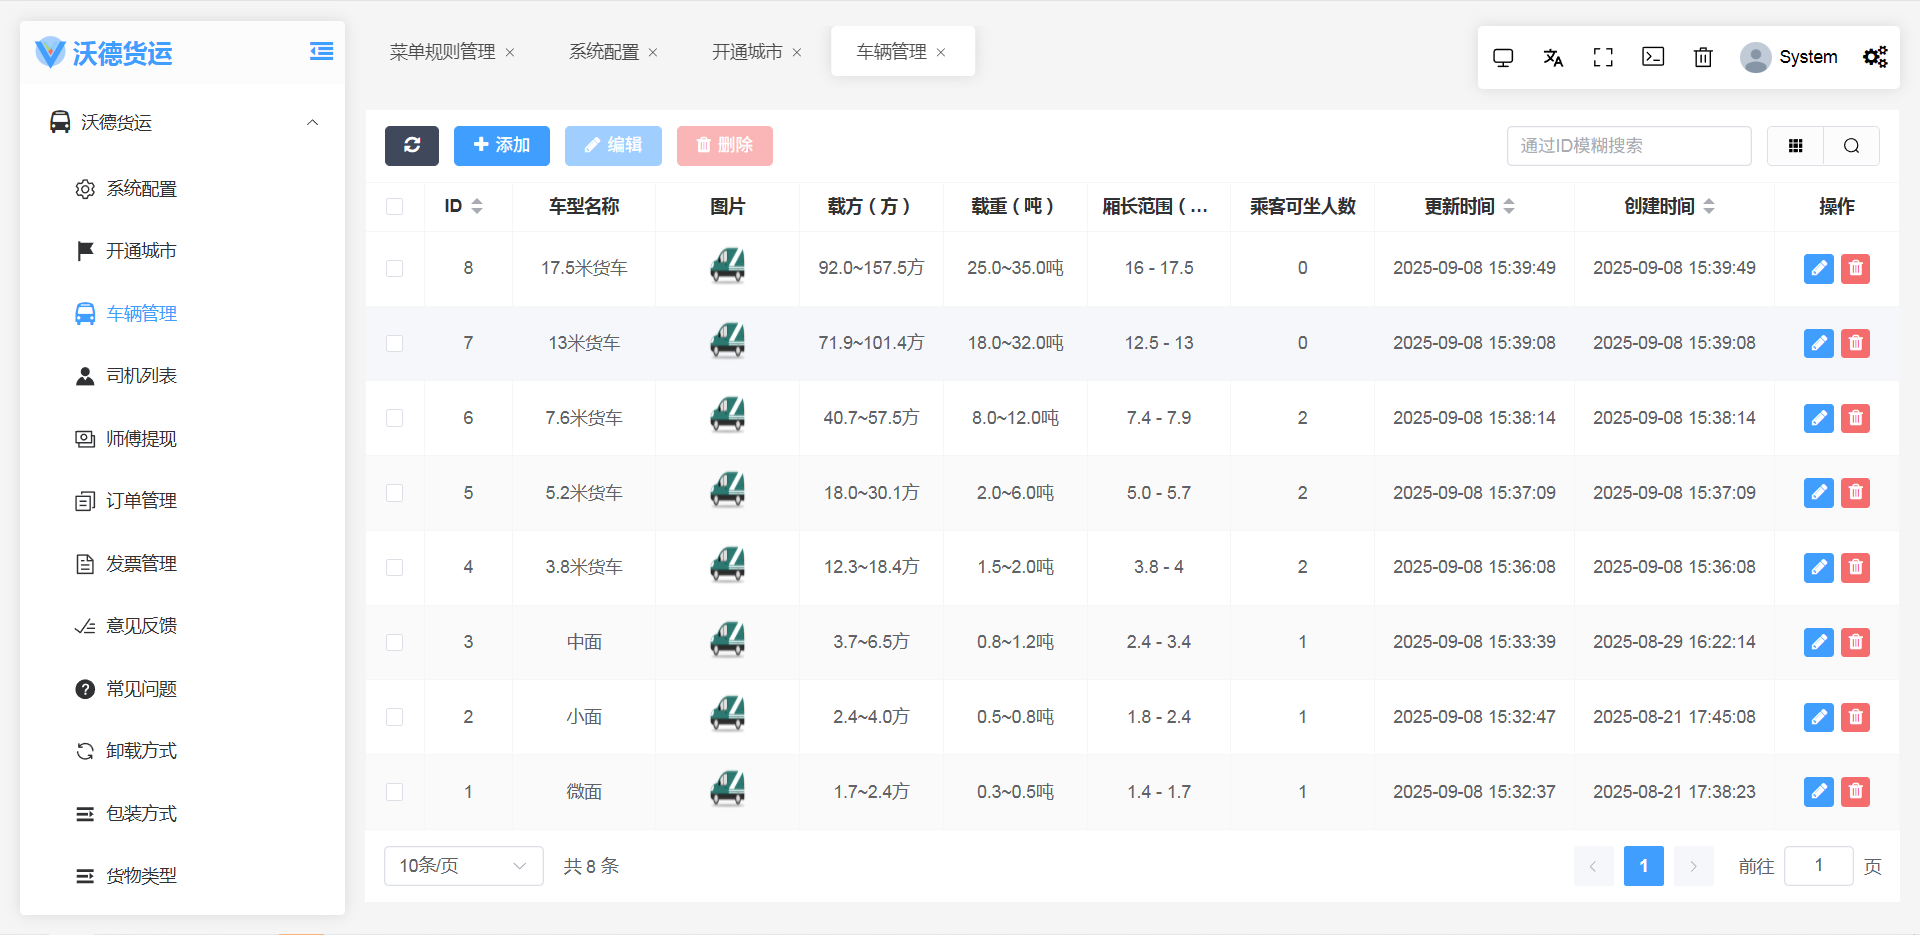This screenshot has width=1920, height=935.
Task: Go to page 1 in pagination
Action: click(1643, 866)
